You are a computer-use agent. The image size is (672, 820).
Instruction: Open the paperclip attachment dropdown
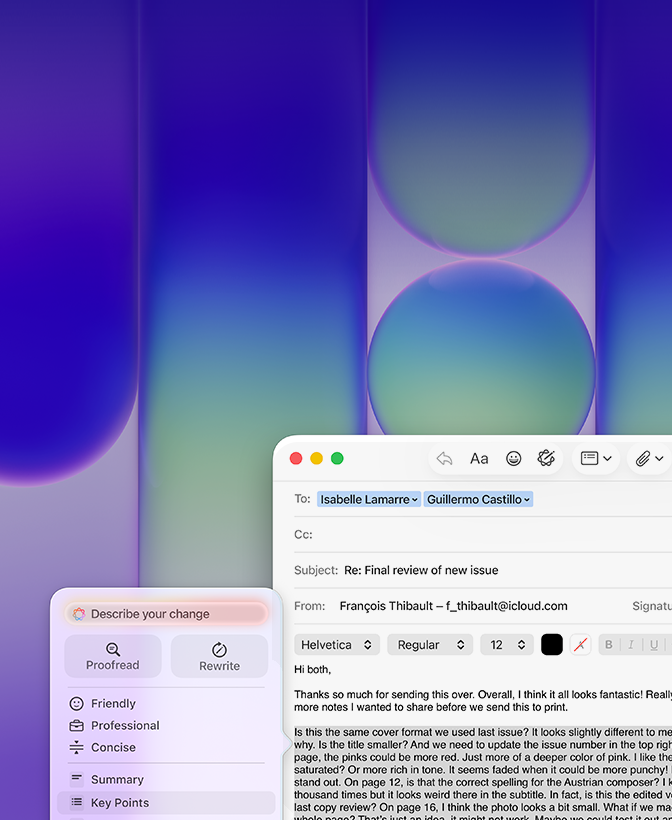650,459
